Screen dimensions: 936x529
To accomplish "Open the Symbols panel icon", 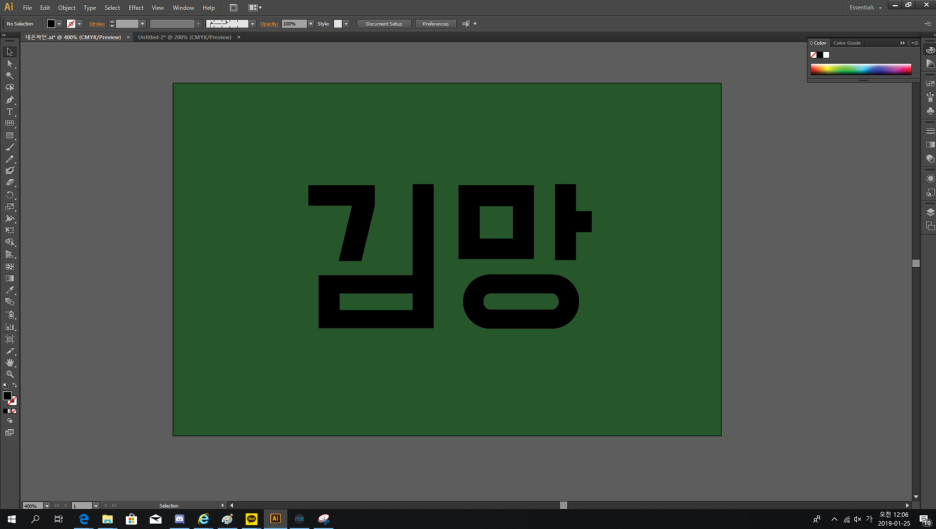I will click(x=930, y=111).
